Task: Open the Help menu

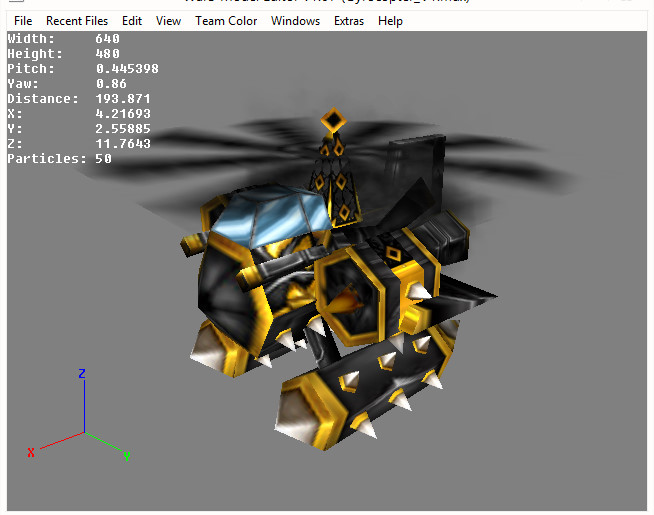Action: pyautogui.click(x=390, y=21)
